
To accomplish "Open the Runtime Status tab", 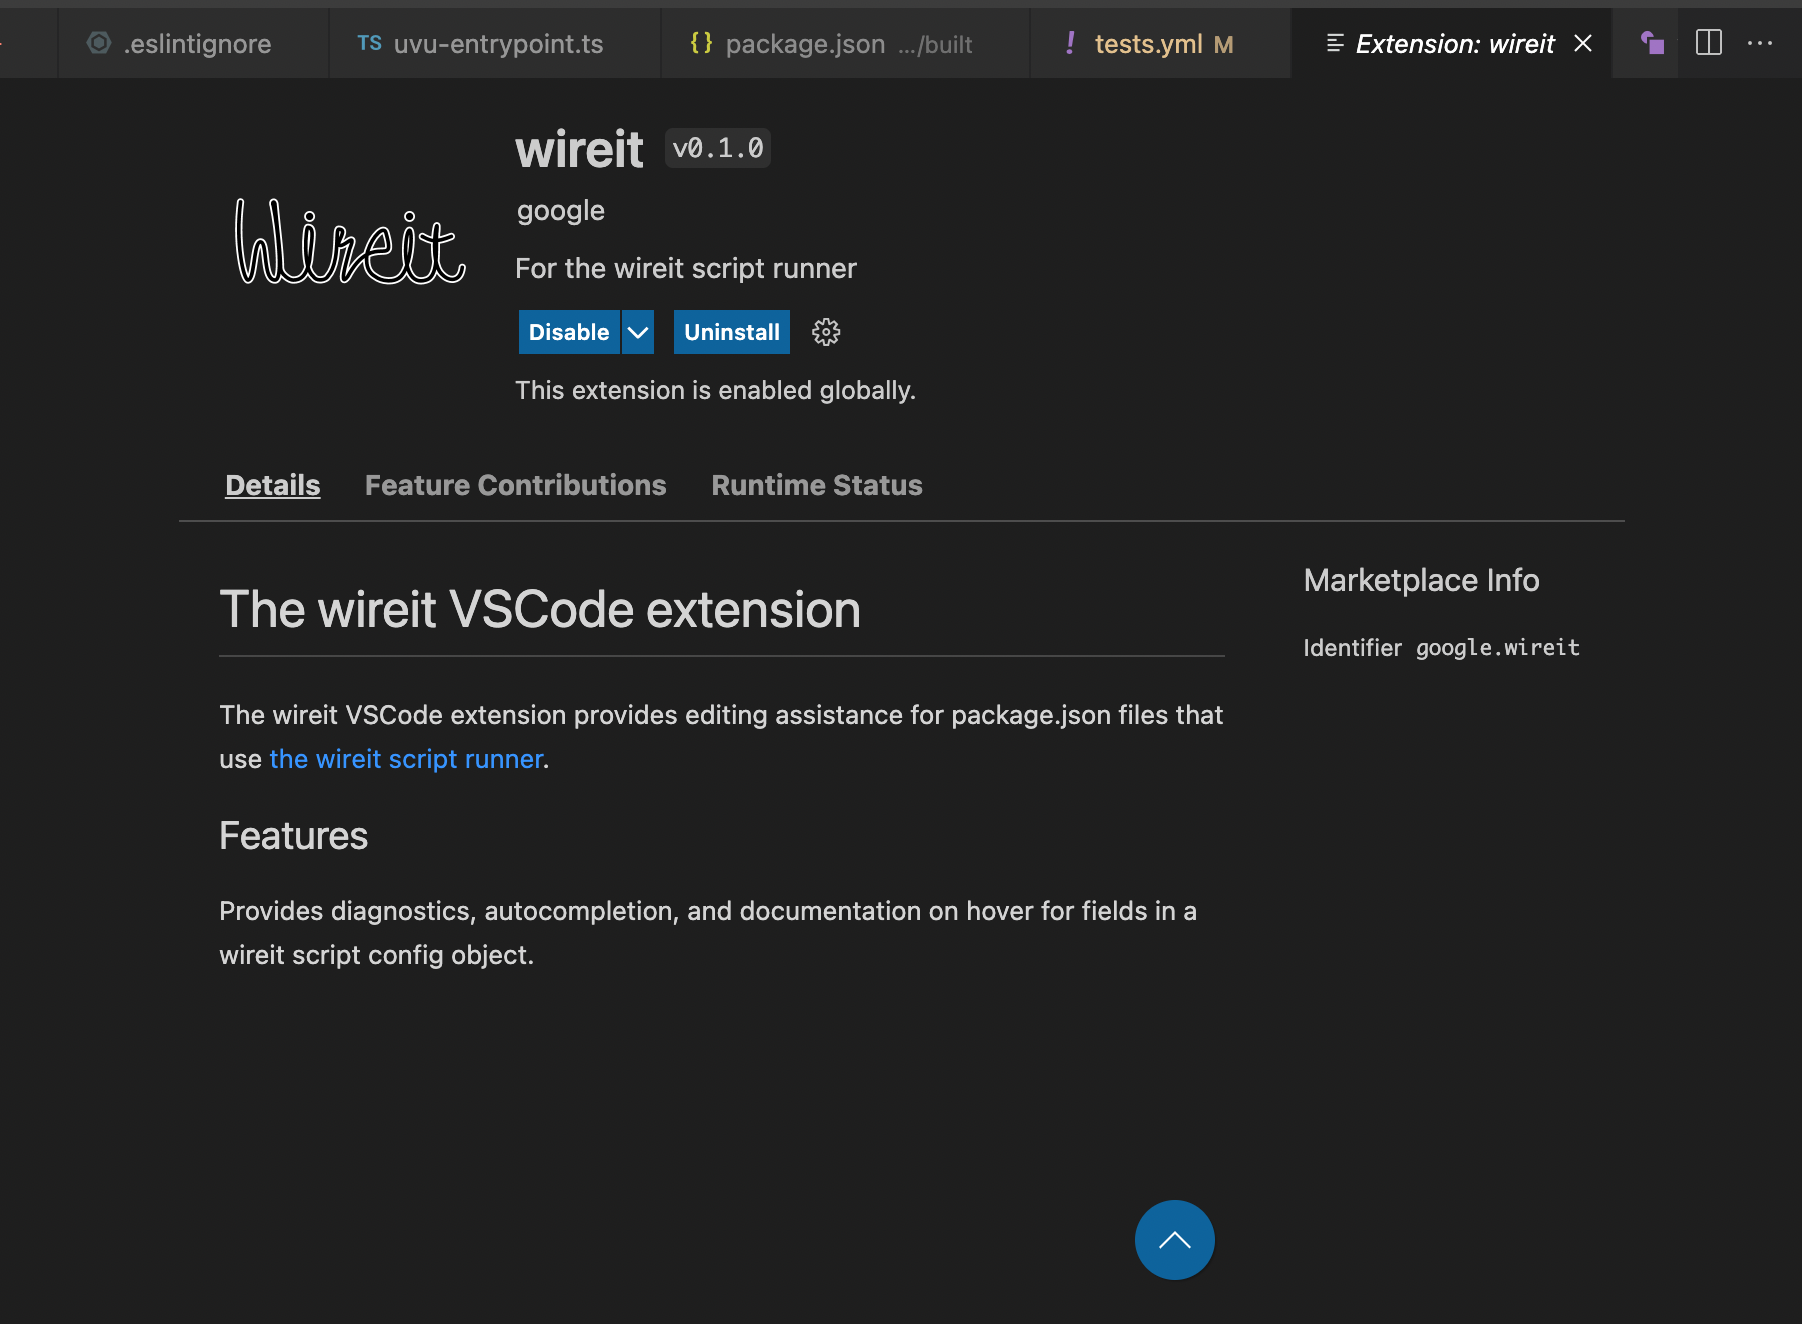I will (x=817, y=485).
